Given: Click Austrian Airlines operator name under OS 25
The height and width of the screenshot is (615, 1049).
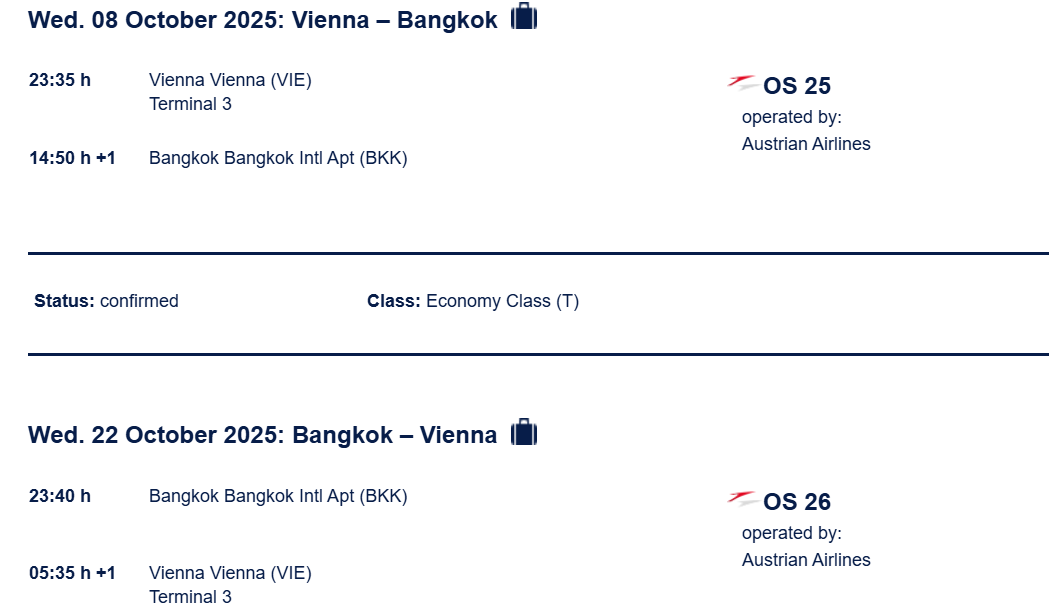Looking at the screenshot, I should pos(806,144).
